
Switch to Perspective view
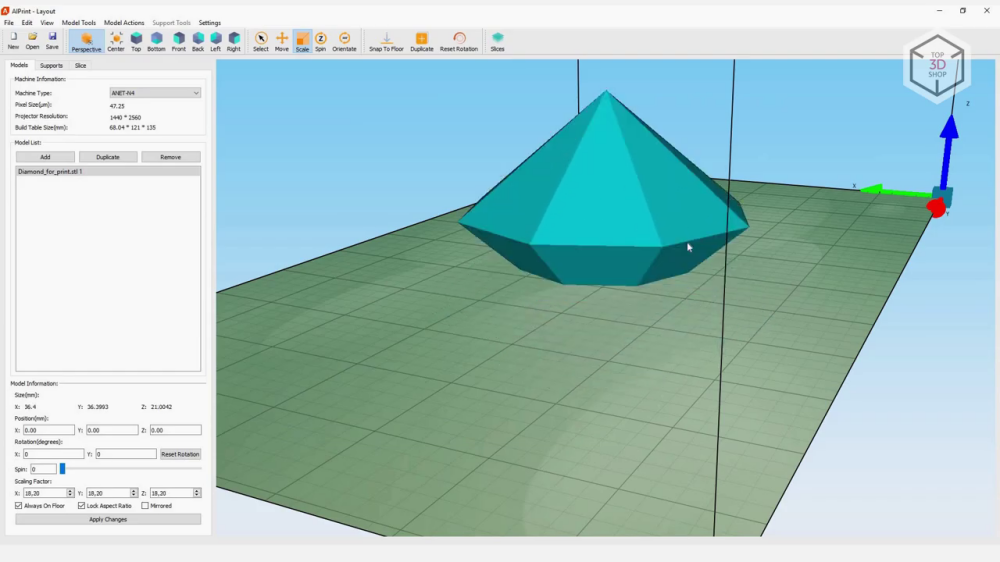(86, 41)
